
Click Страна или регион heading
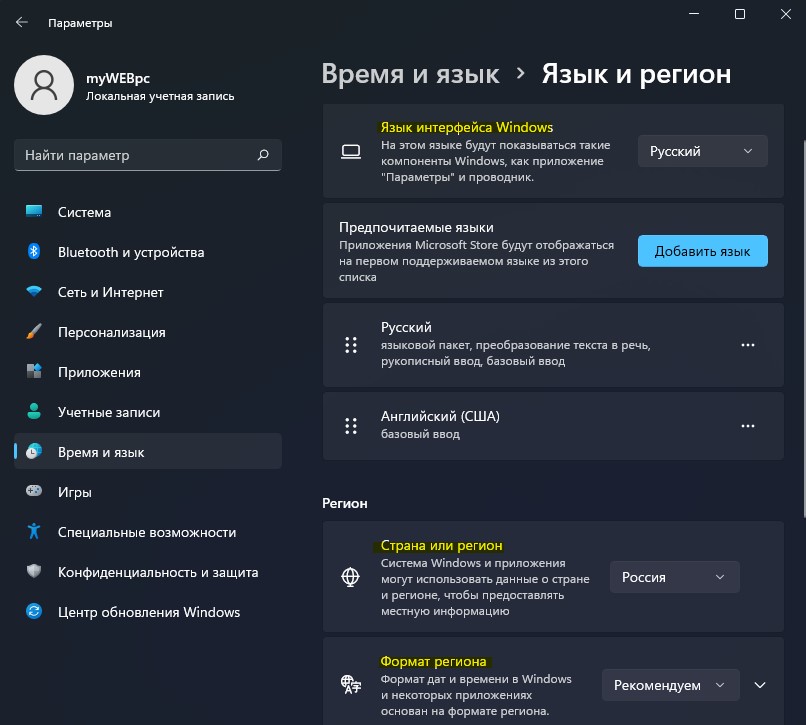tap(441, 545)
